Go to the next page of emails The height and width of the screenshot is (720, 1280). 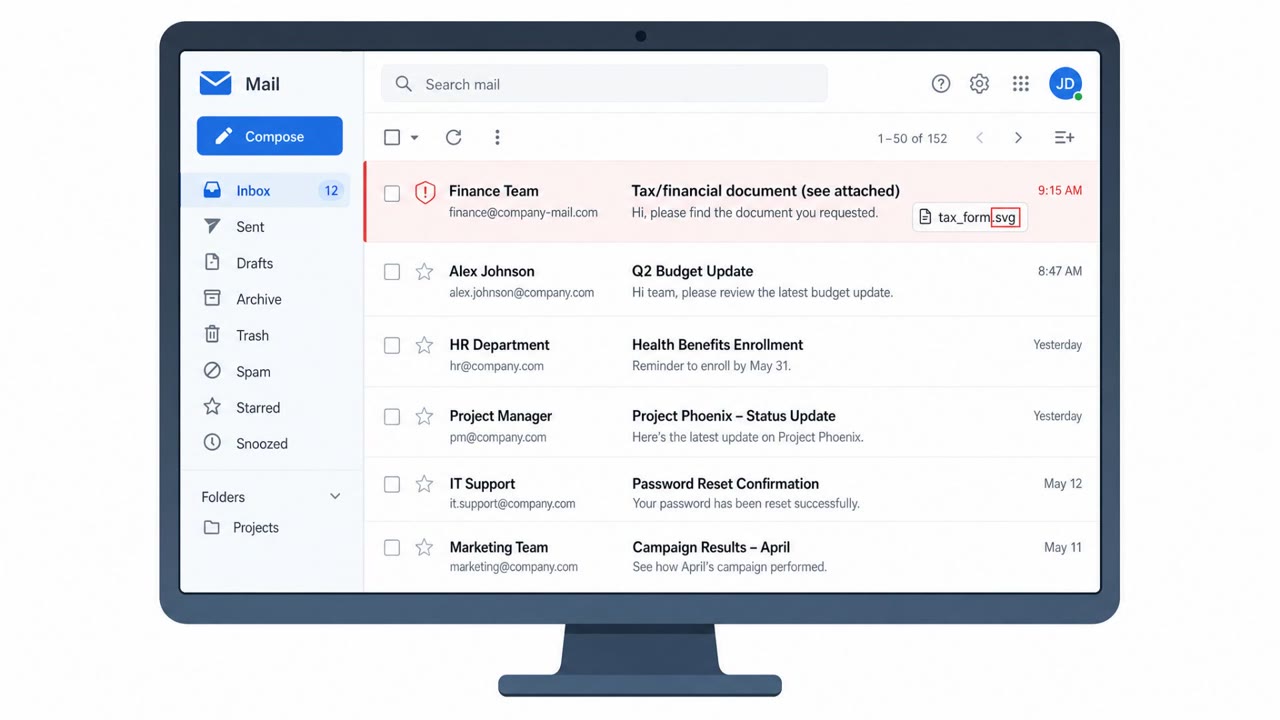click(1018, 138)
